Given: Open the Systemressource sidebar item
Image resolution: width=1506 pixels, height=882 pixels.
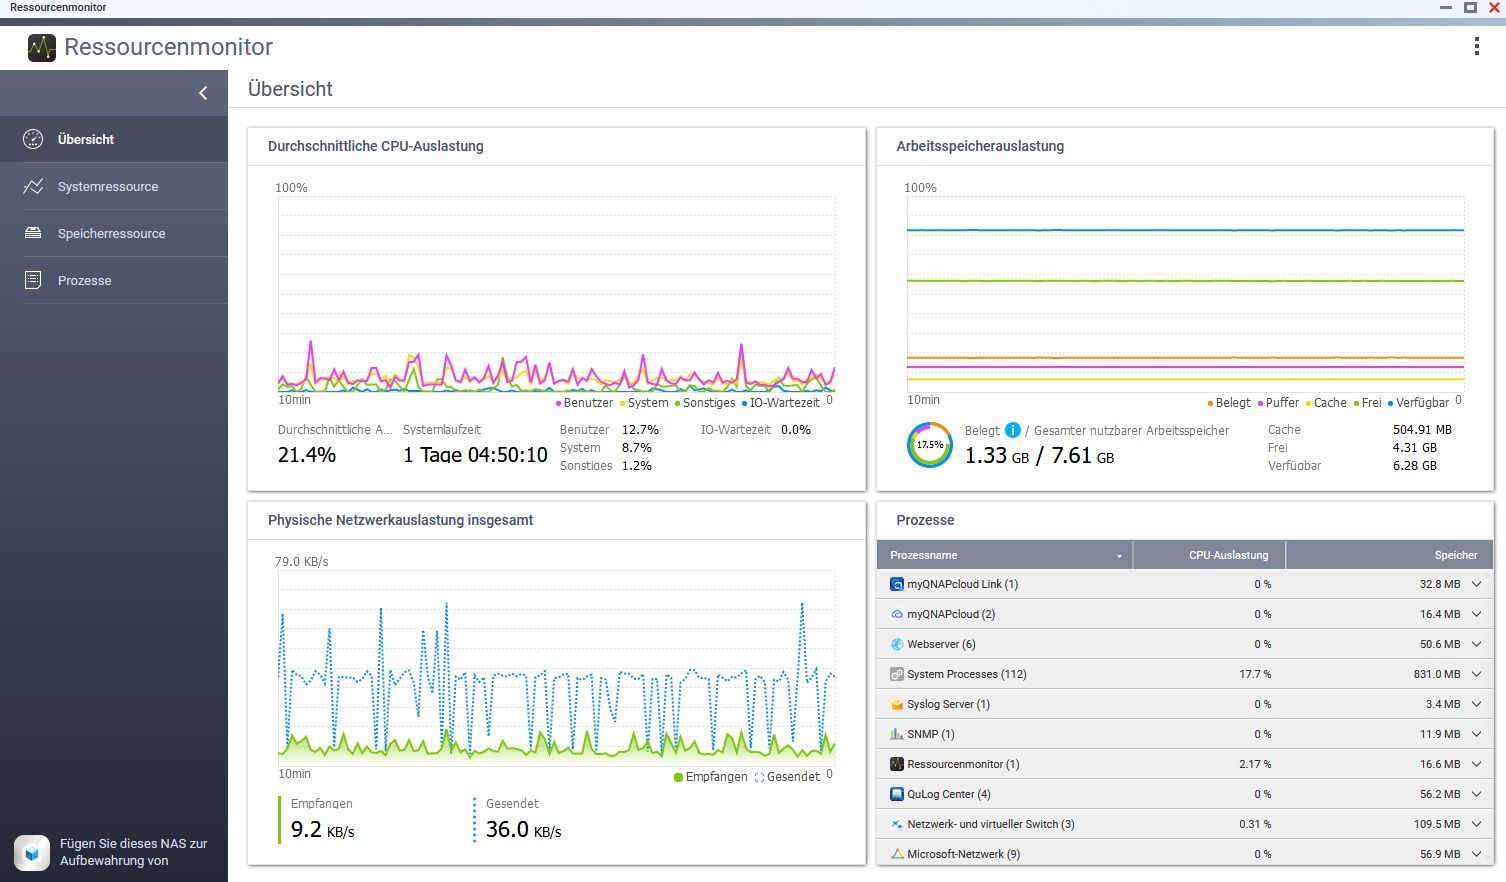Looking at the screenshot, I should 114,186.
